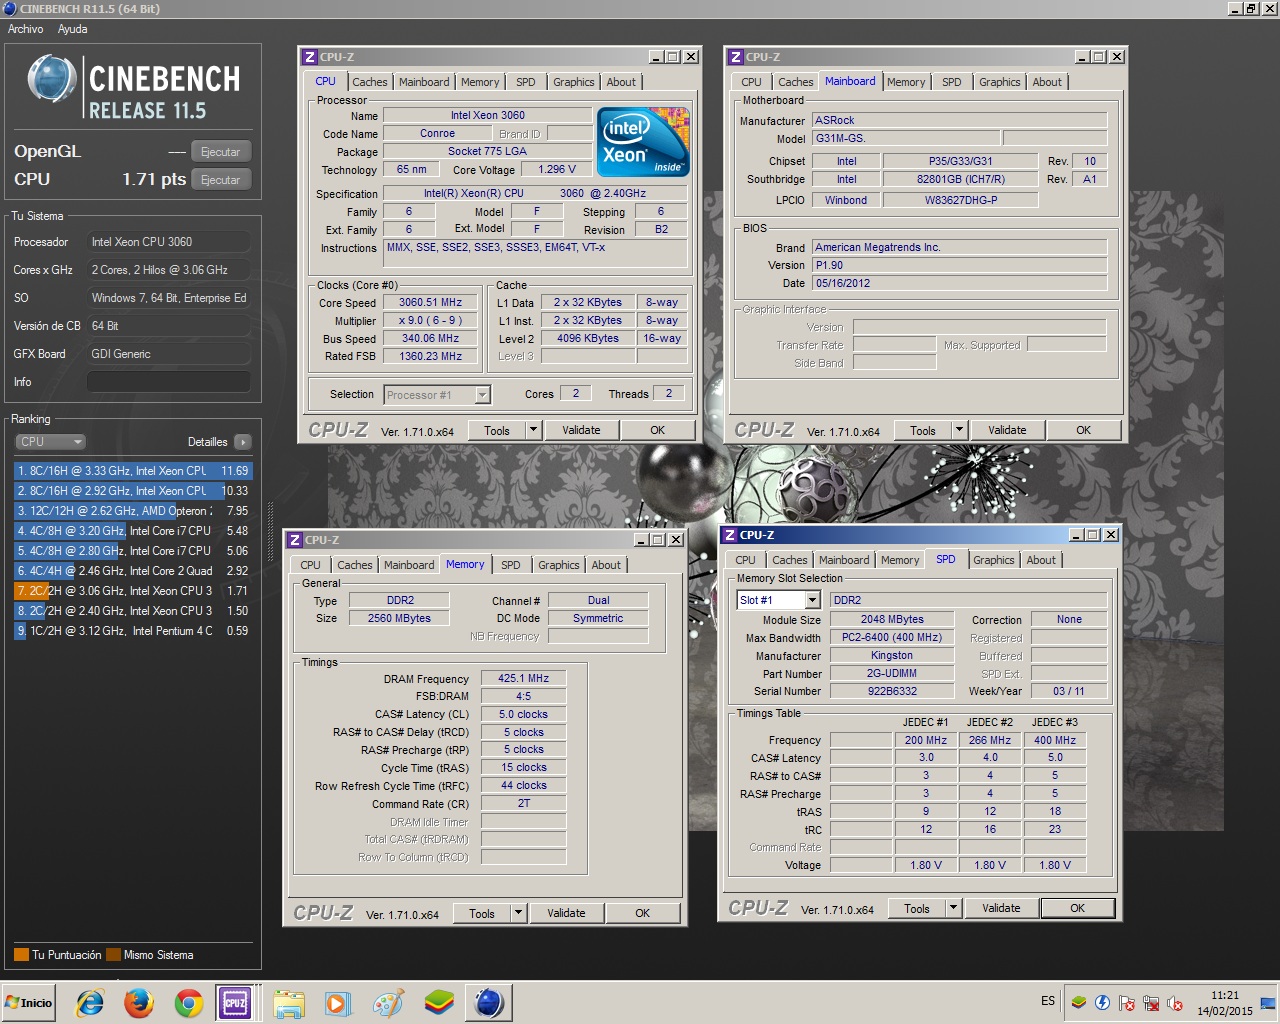Open the Archivo menu

26,29
